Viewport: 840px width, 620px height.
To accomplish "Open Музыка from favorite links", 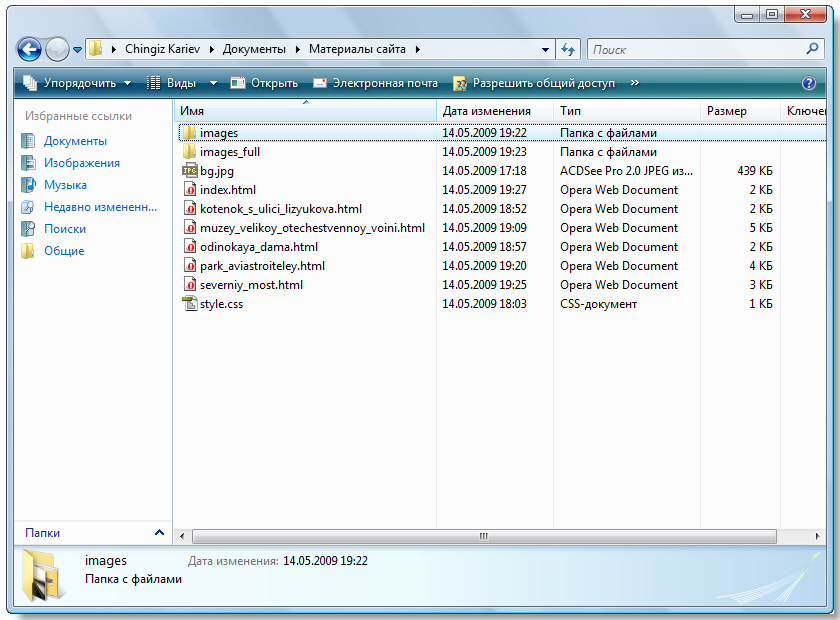I will [65, 185].
